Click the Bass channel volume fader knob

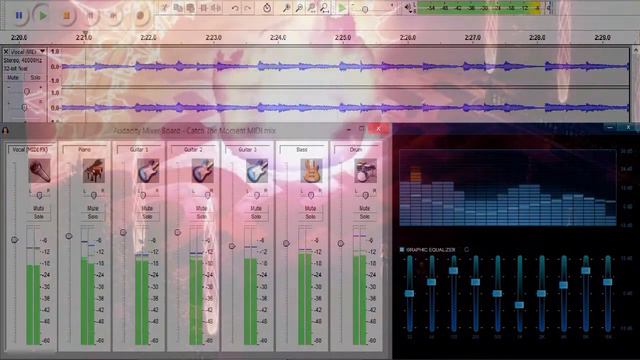tap(286, 243)
